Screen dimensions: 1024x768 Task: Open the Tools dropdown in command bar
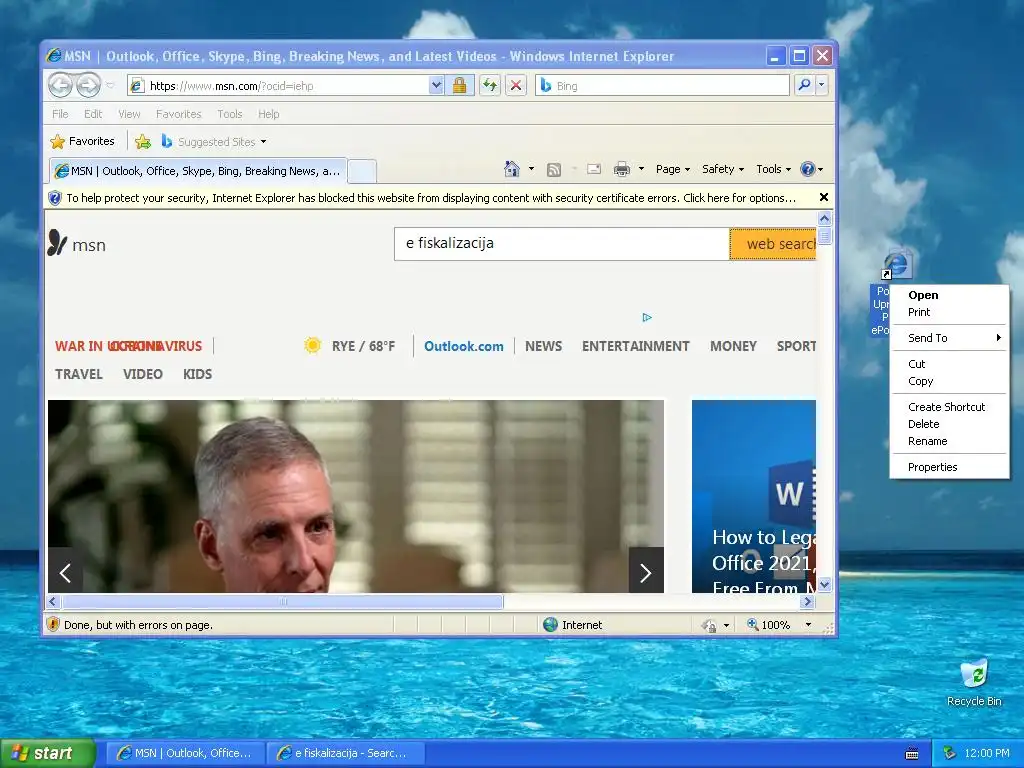[x=773, y=169]
